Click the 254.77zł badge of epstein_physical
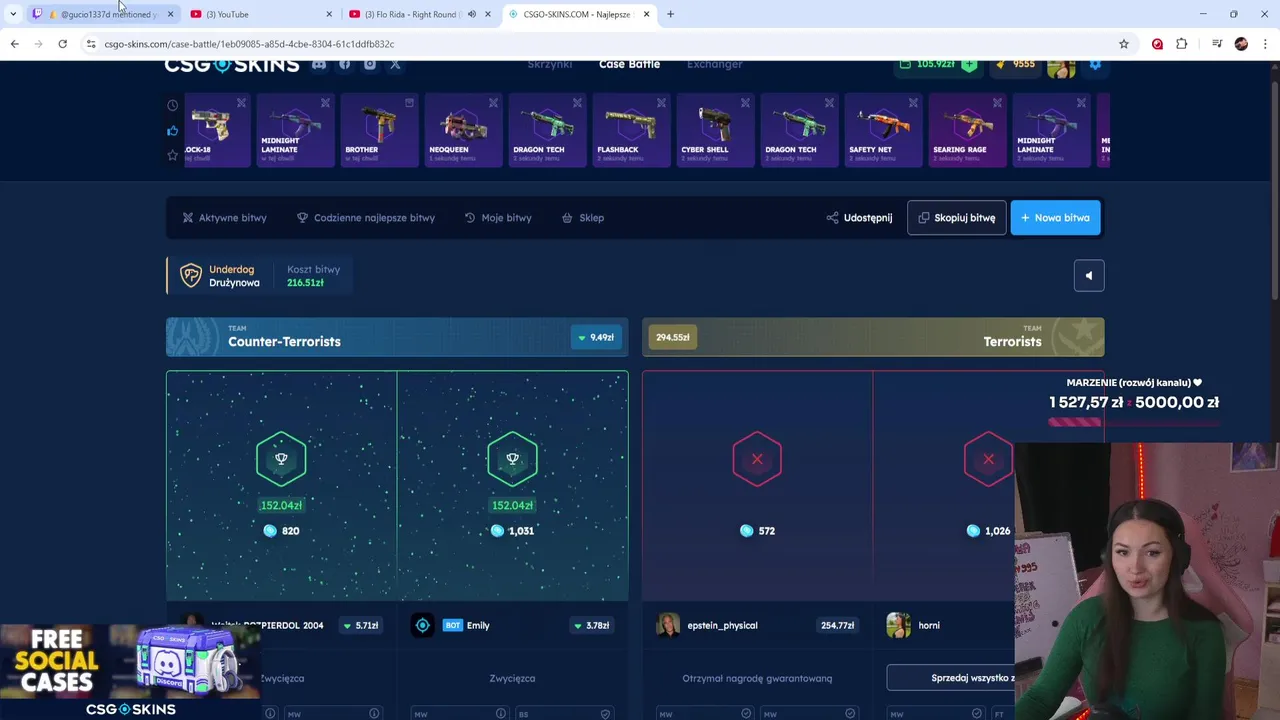1280x720 pixels. 837,626
